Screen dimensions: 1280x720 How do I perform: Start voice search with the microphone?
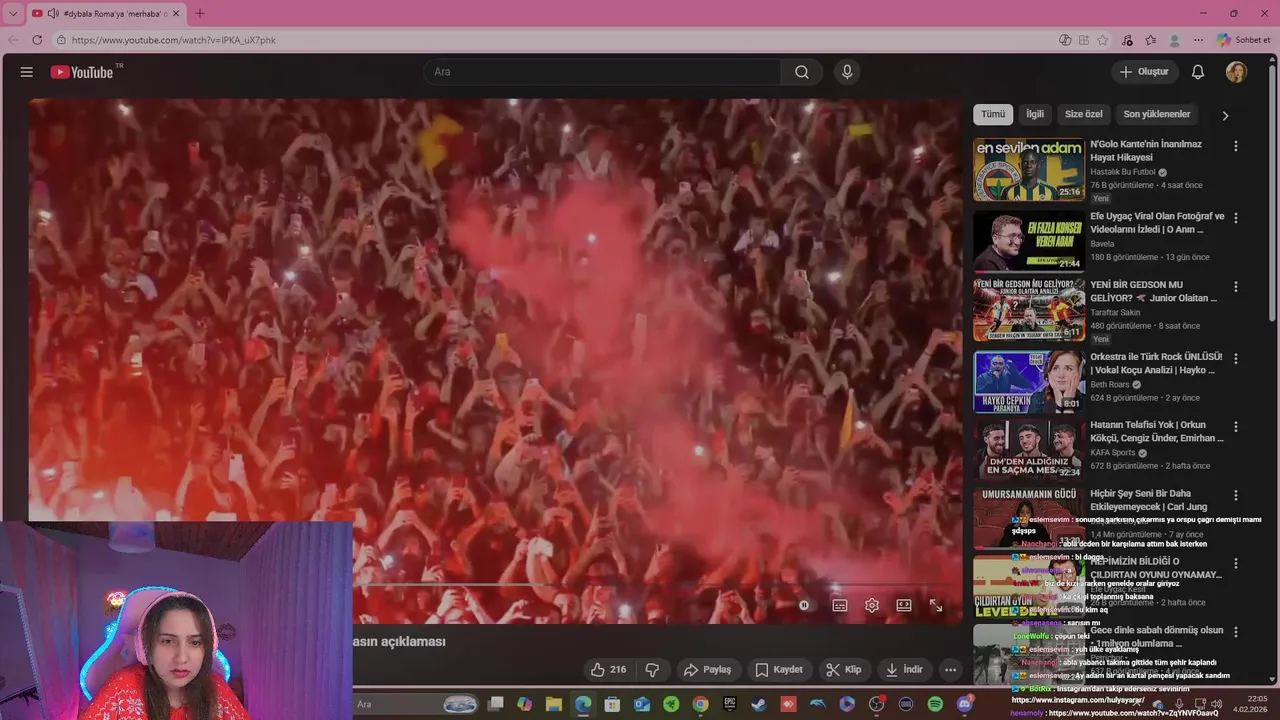point(847,72)
